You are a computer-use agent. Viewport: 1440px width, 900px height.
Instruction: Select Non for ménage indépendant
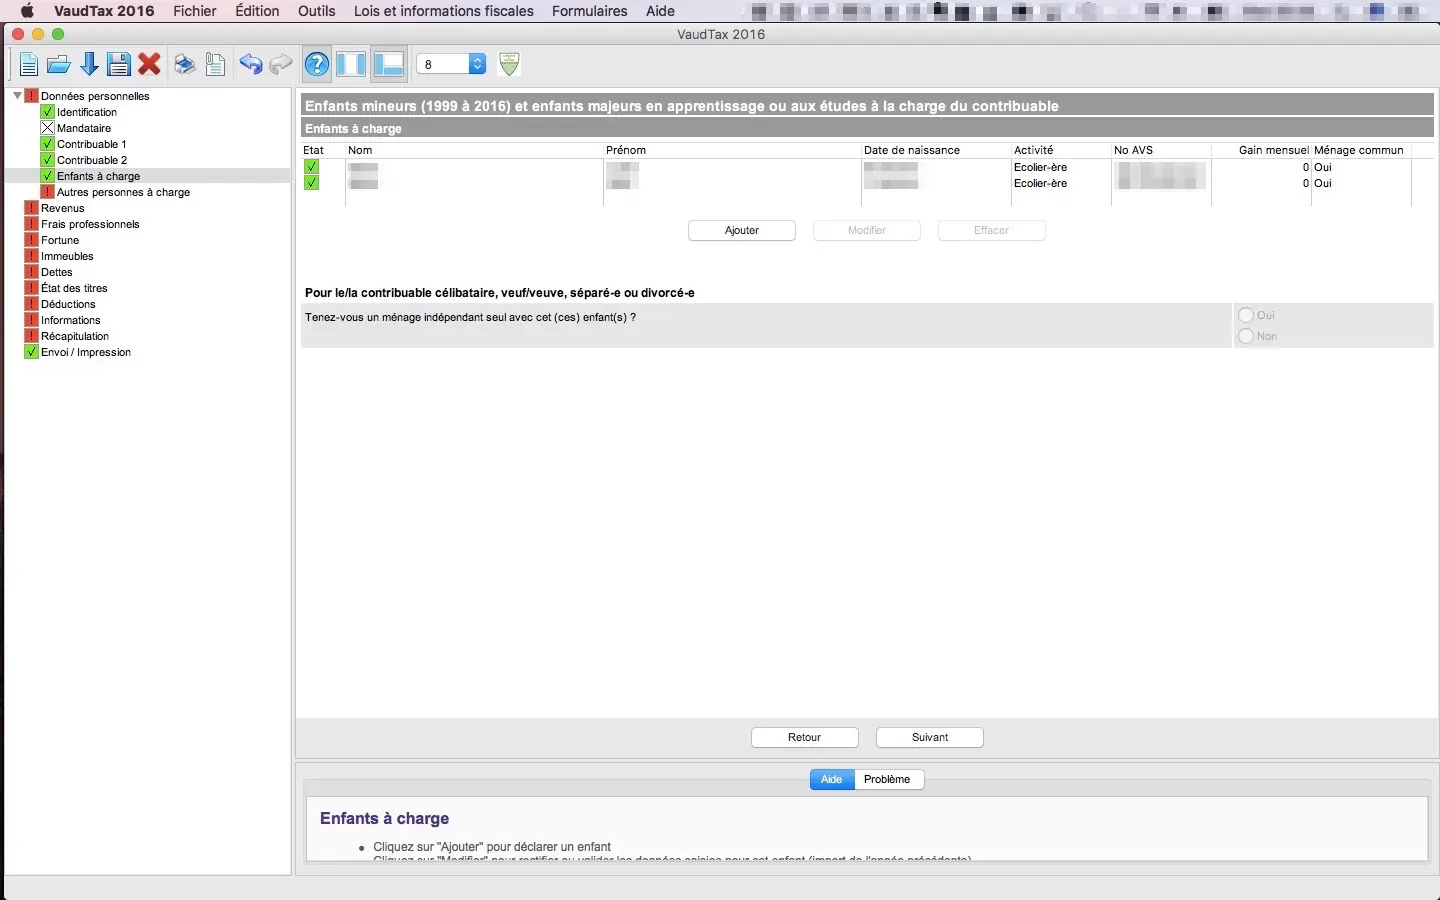[x=1246, y=336]
